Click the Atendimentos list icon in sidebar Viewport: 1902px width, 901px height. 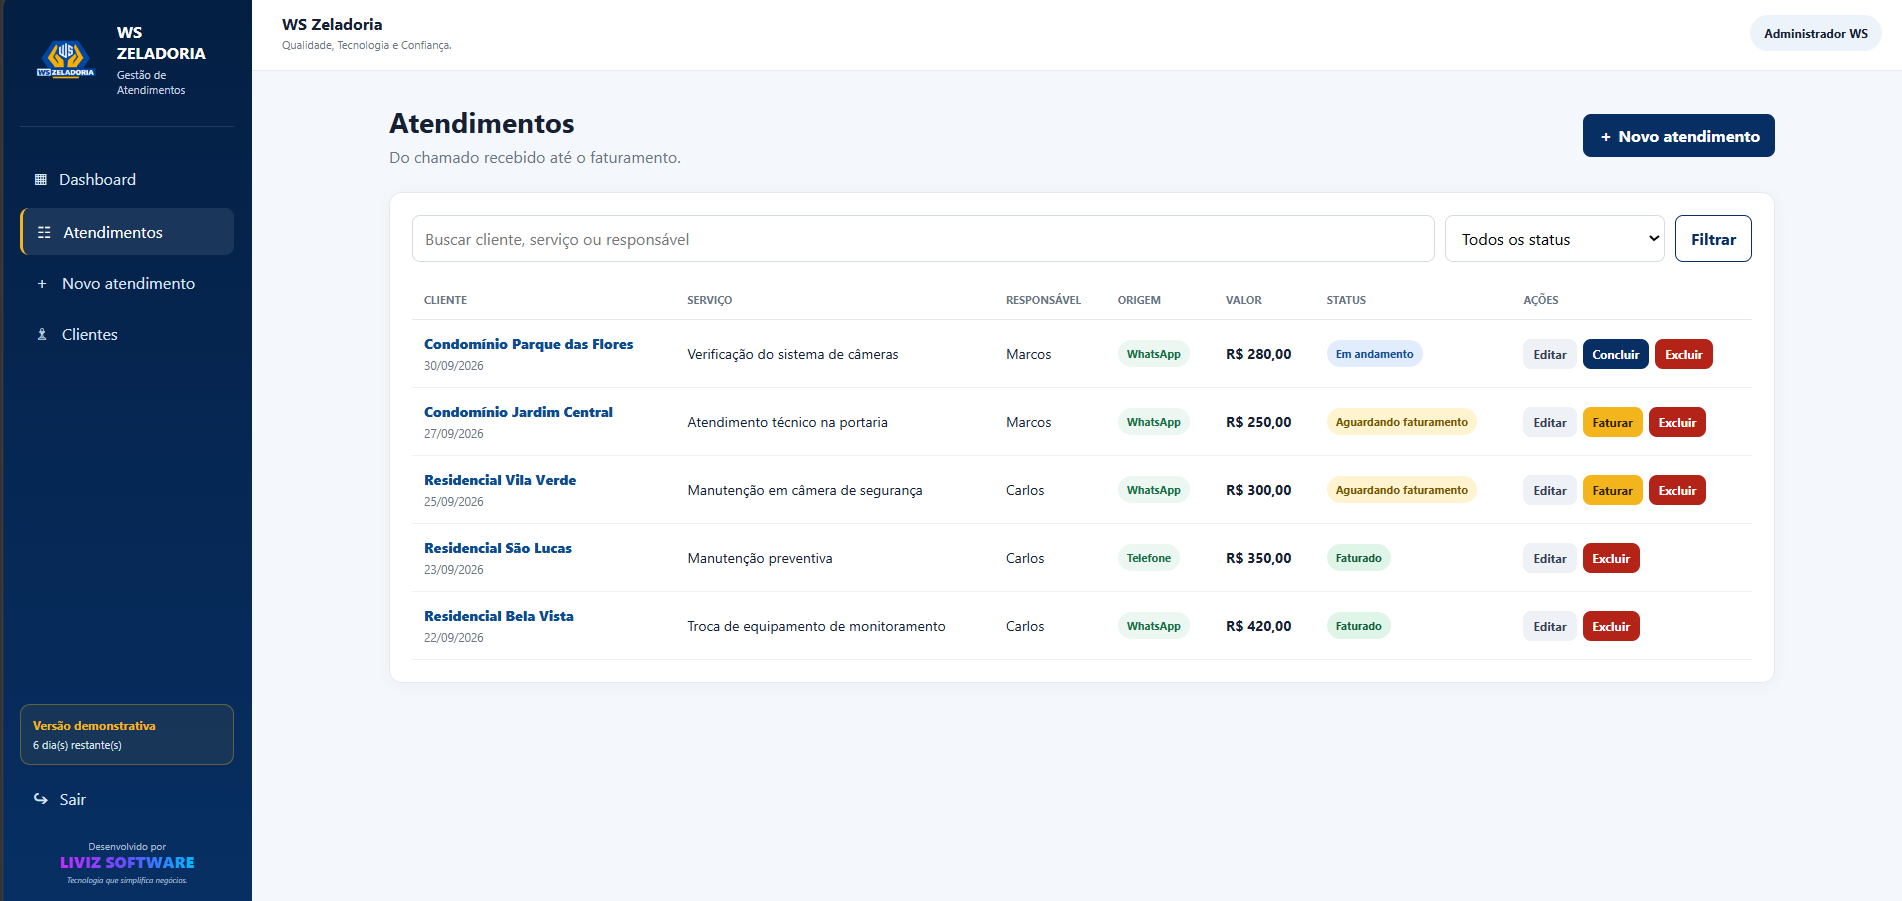[44, 232]
